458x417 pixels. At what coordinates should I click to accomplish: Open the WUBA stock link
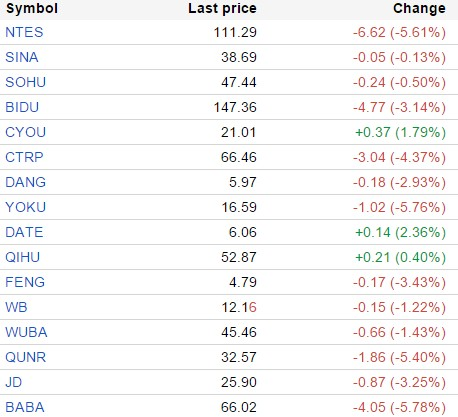(26, 332)
